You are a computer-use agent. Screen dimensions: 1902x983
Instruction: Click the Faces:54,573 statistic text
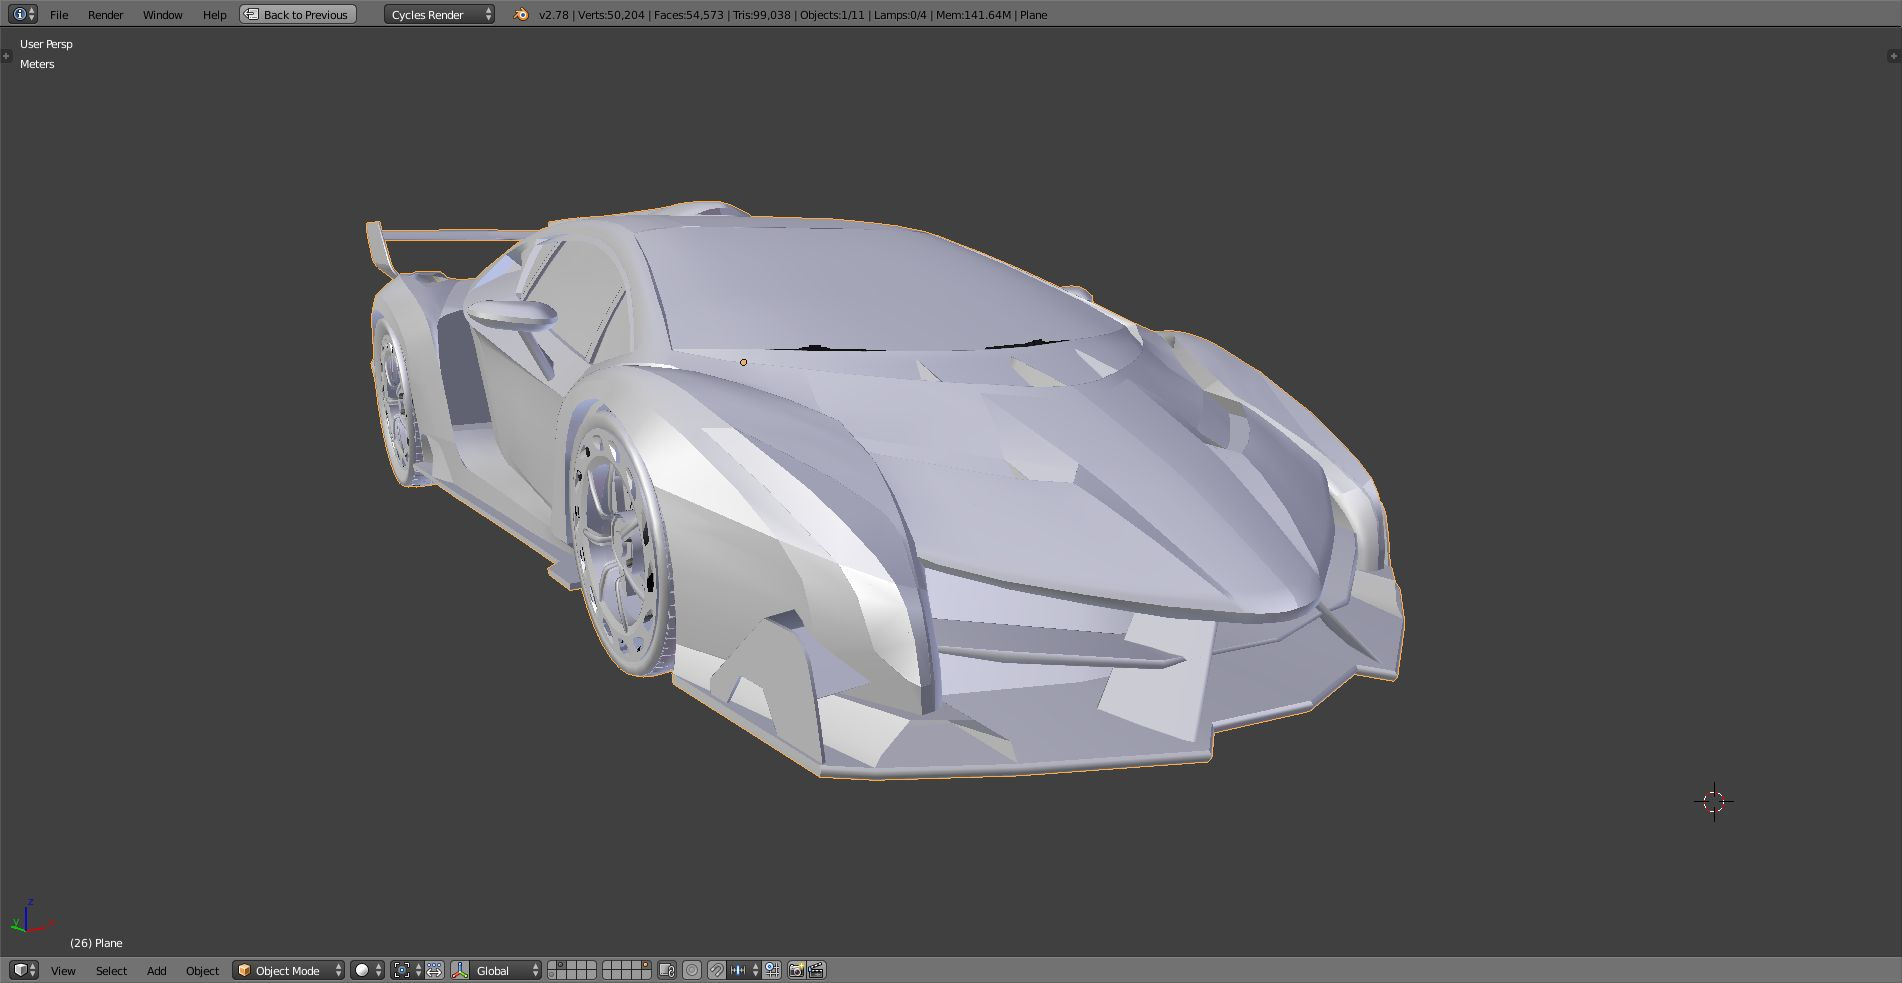click(x=688, y=14)
